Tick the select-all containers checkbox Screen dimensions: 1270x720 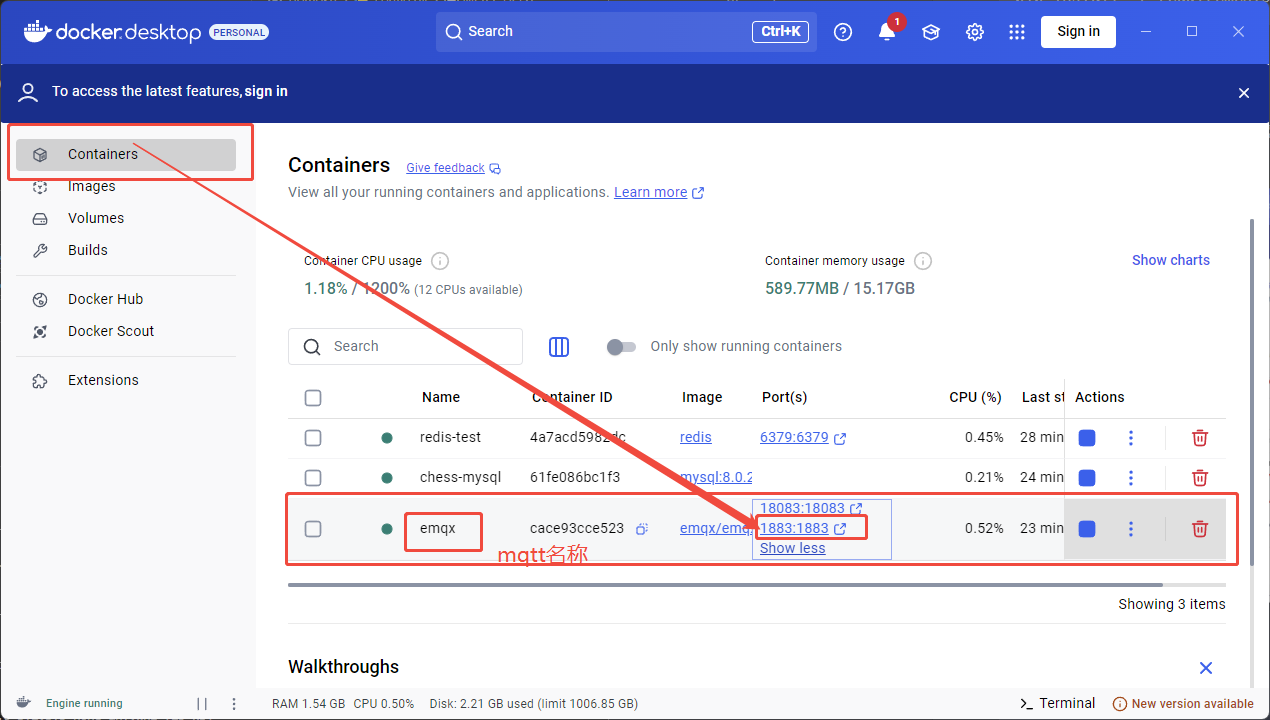(x=313, y=398)
